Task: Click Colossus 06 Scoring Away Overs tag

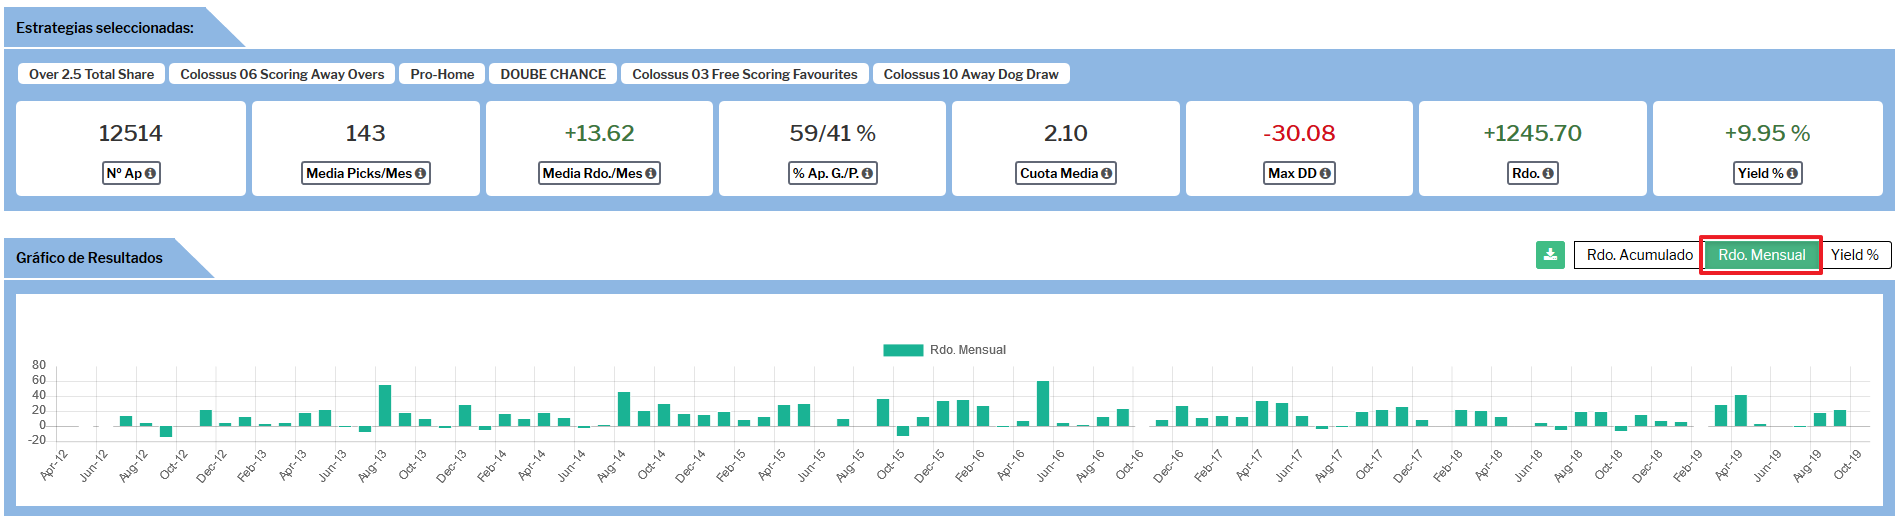Action: (x=282, y=74)
